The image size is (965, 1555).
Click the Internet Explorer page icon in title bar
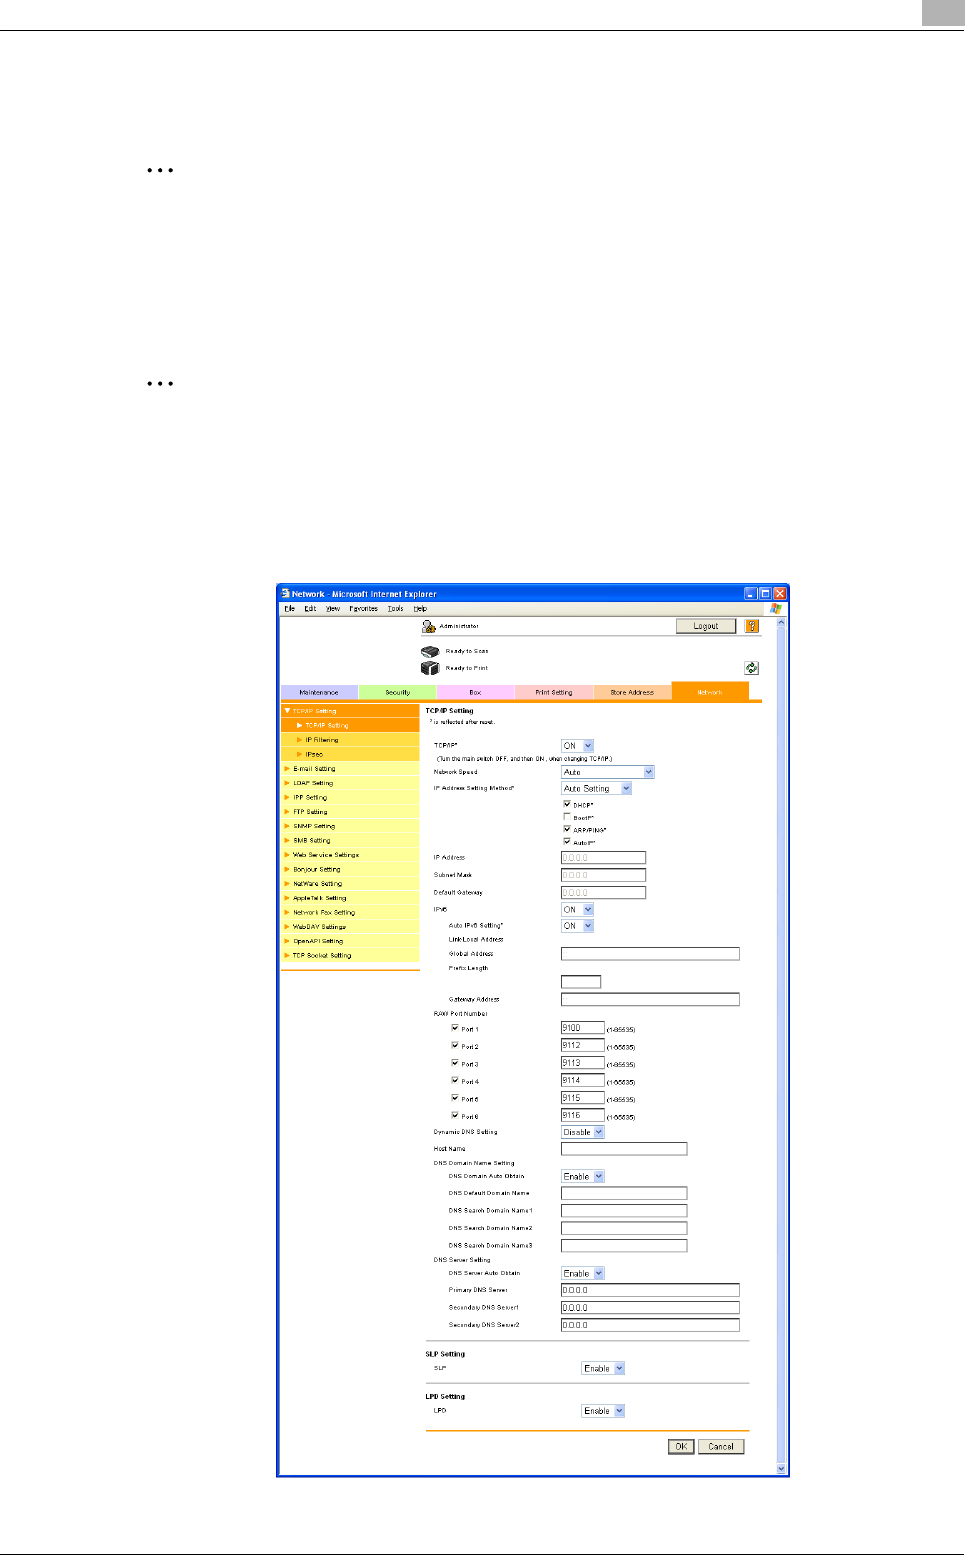[285, 593]
